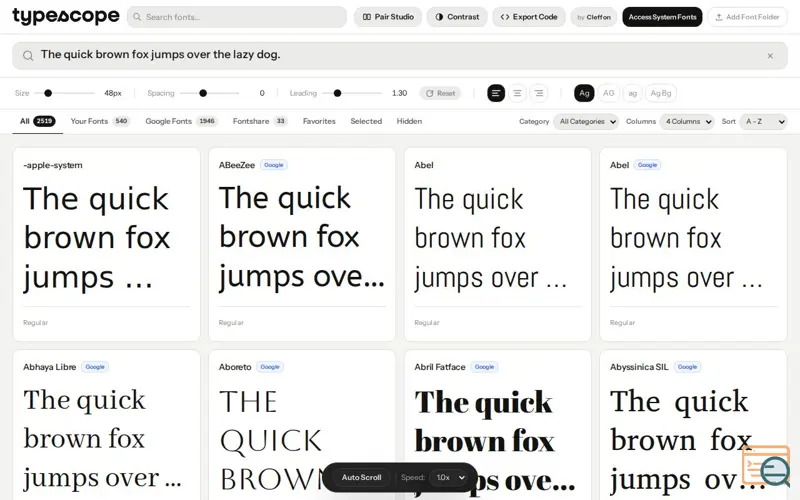The image size is (800, 500).
Task: Adjust the Leading slider handle
Action: tap(337, 93)
